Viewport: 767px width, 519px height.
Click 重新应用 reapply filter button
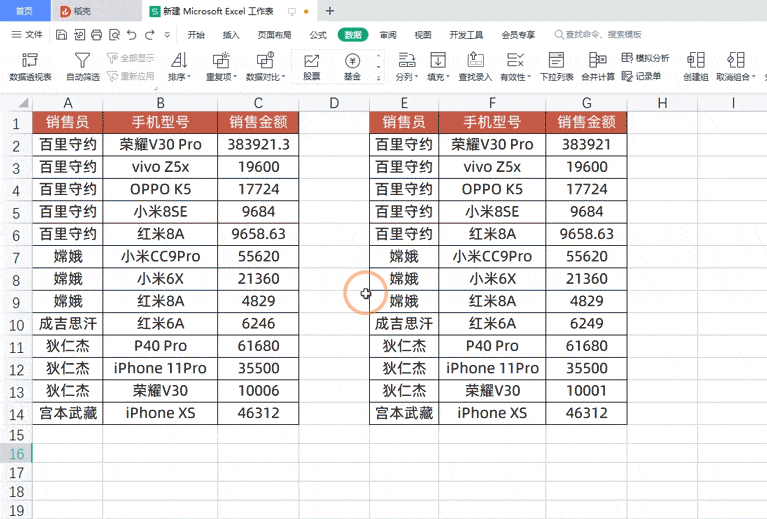pos(131,76)
